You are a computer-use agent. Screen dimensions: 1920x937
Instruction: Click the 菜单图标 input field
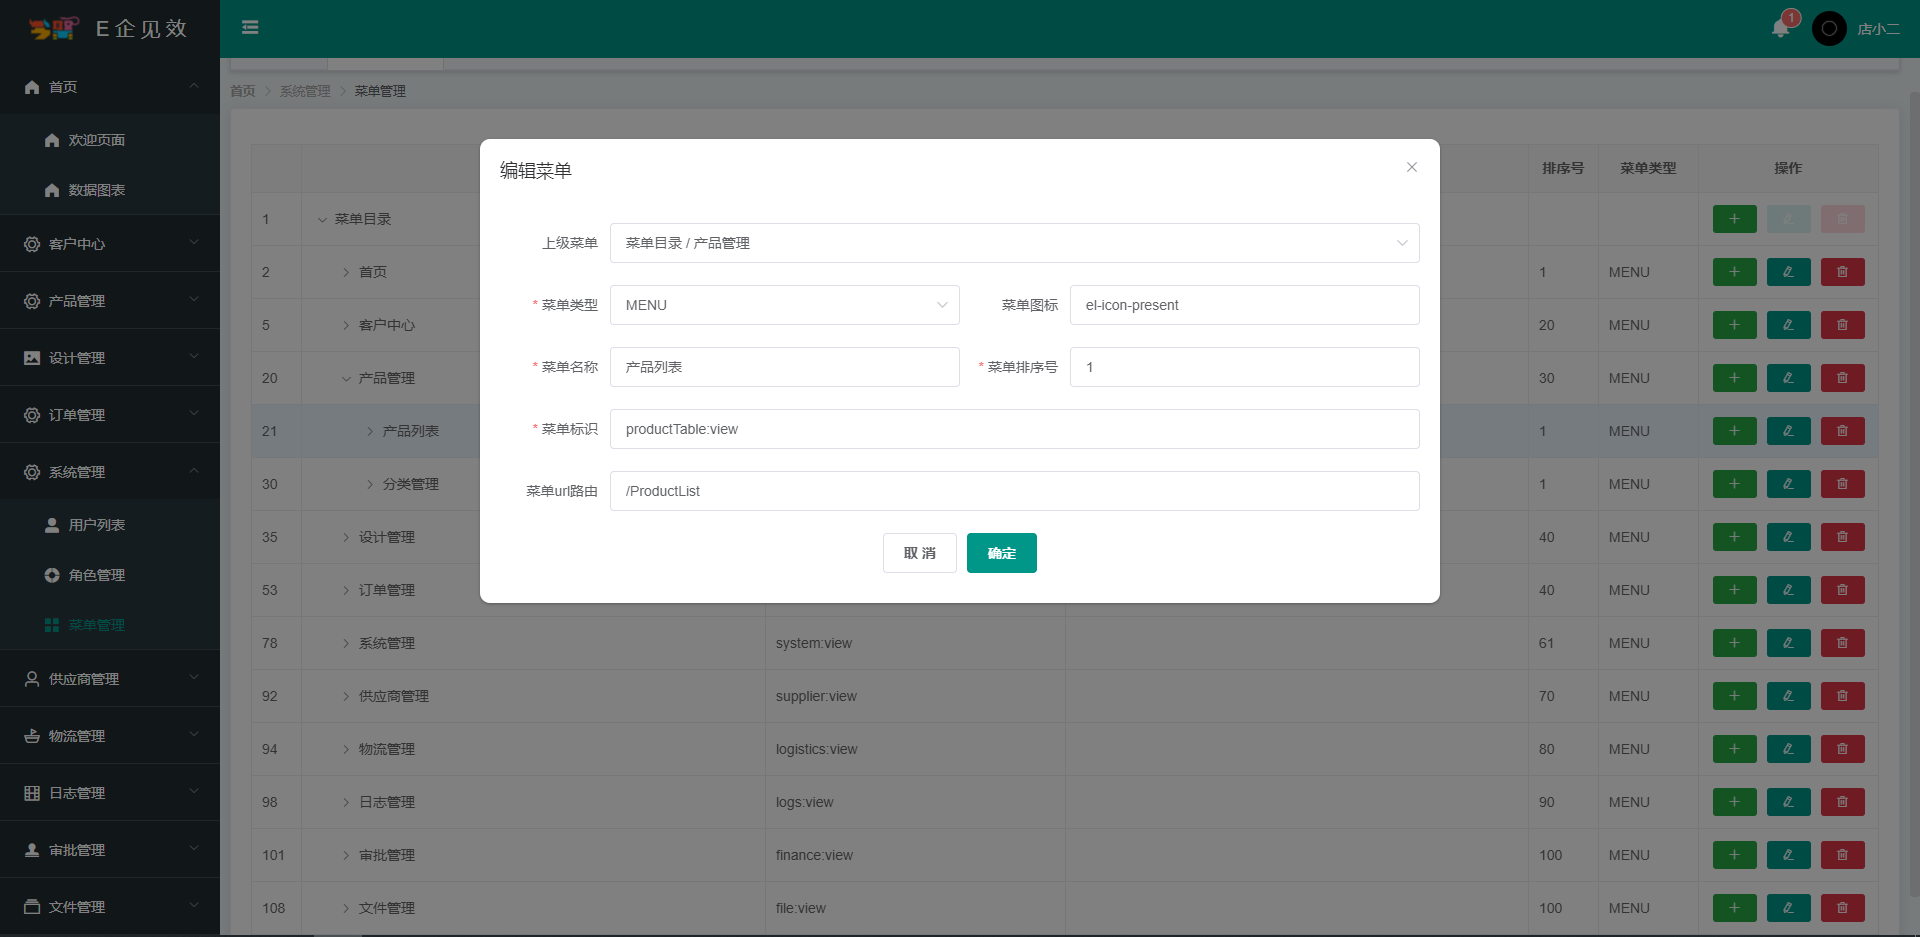coord(1244,305)
